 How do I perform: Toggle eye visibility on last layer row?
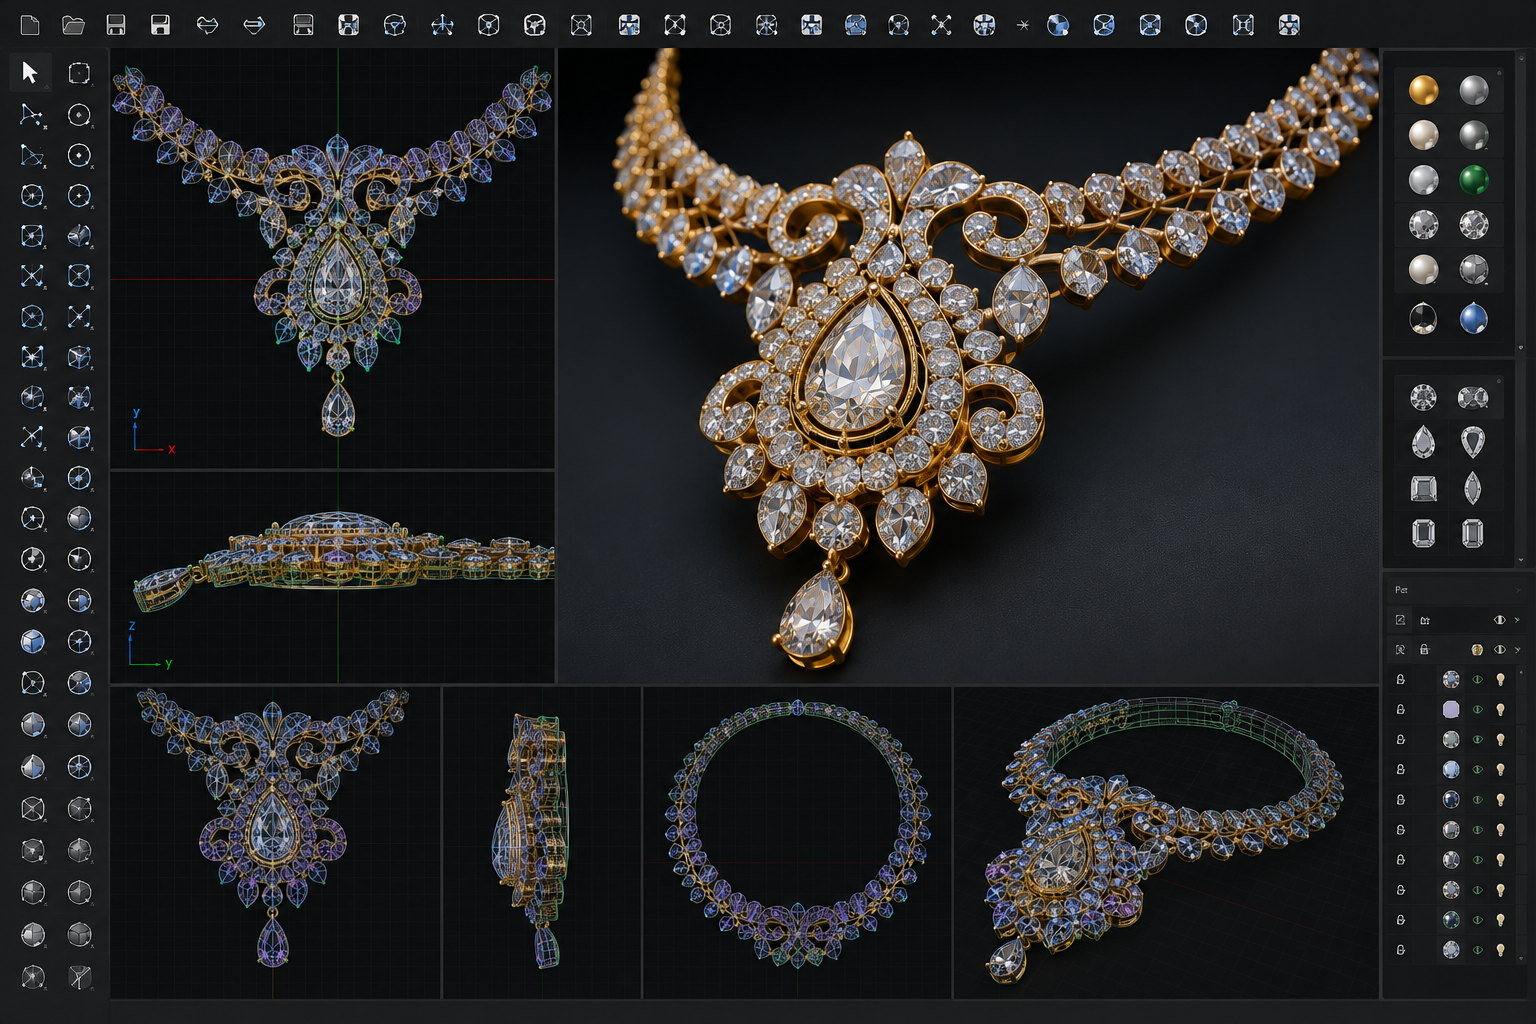point(1477,949)
